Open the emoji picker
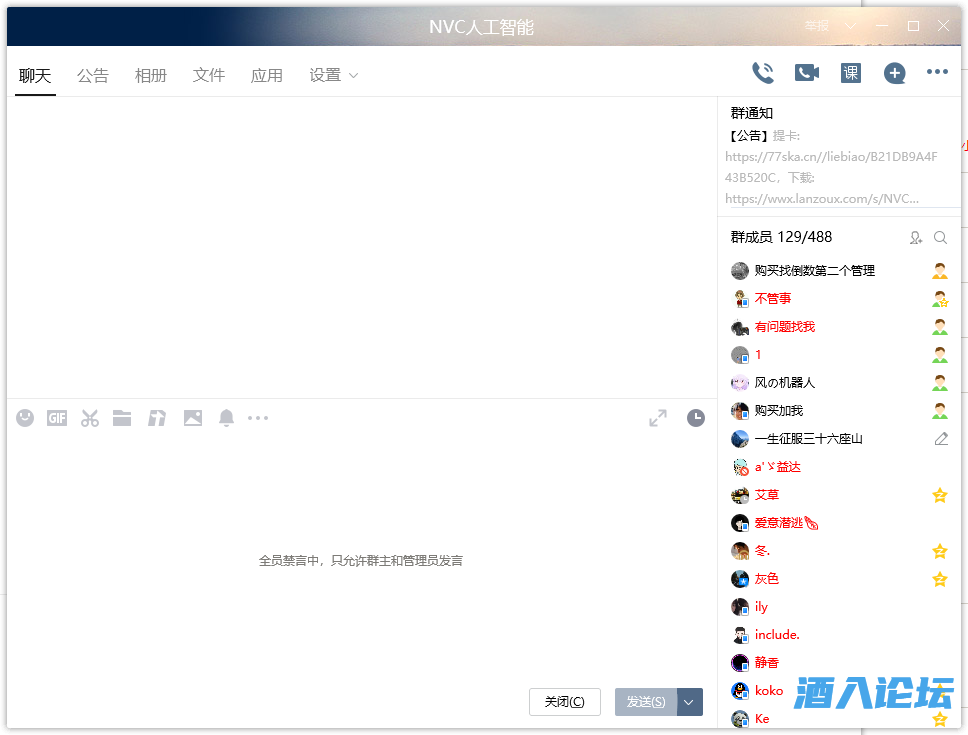This screenshot has width=968, height=735. [25, 418]
